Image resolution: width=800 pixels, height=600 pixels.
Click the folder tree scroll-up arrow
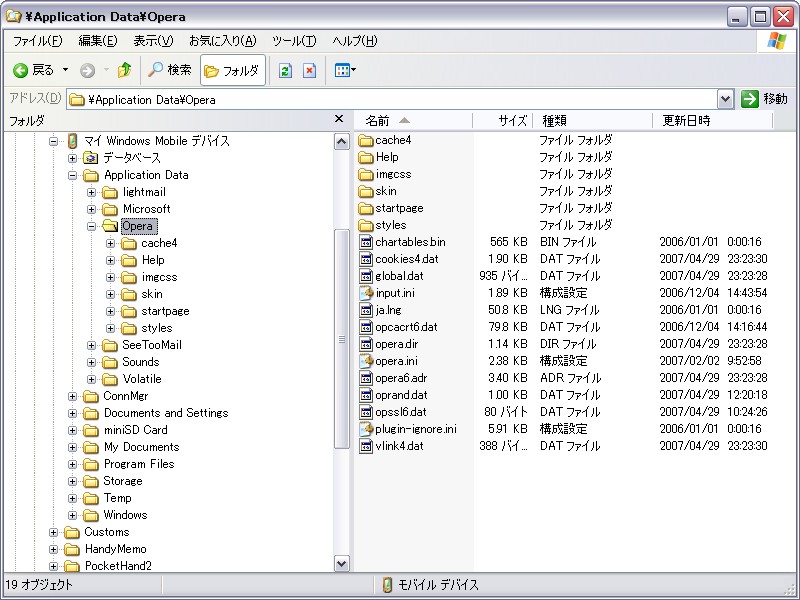click(341, 141)
